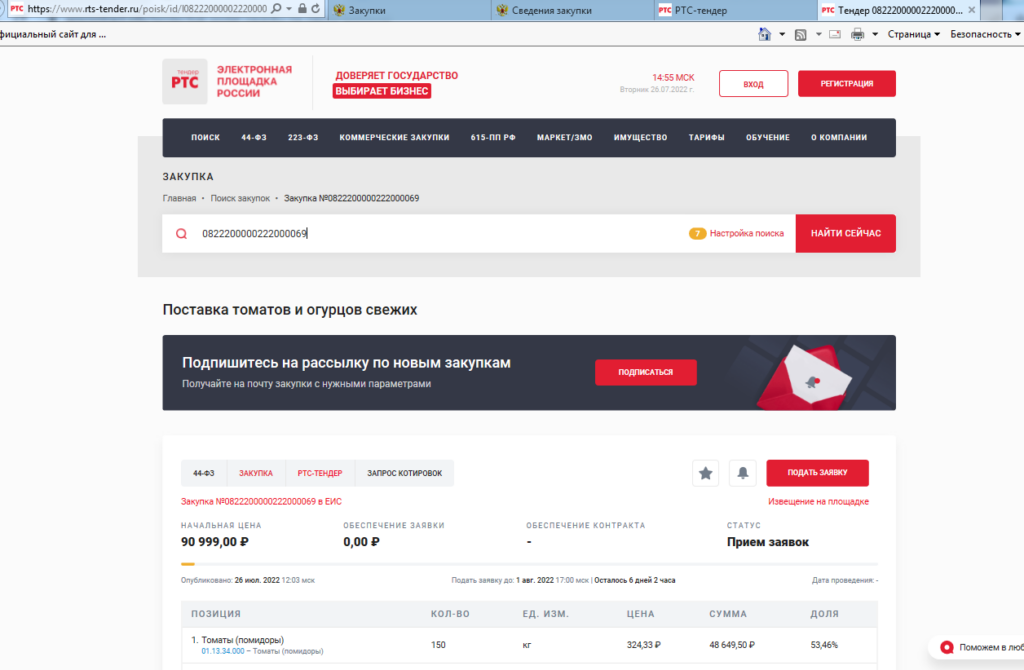
Task: Click the printer icon in the command bar
Action: coord(857,34)
